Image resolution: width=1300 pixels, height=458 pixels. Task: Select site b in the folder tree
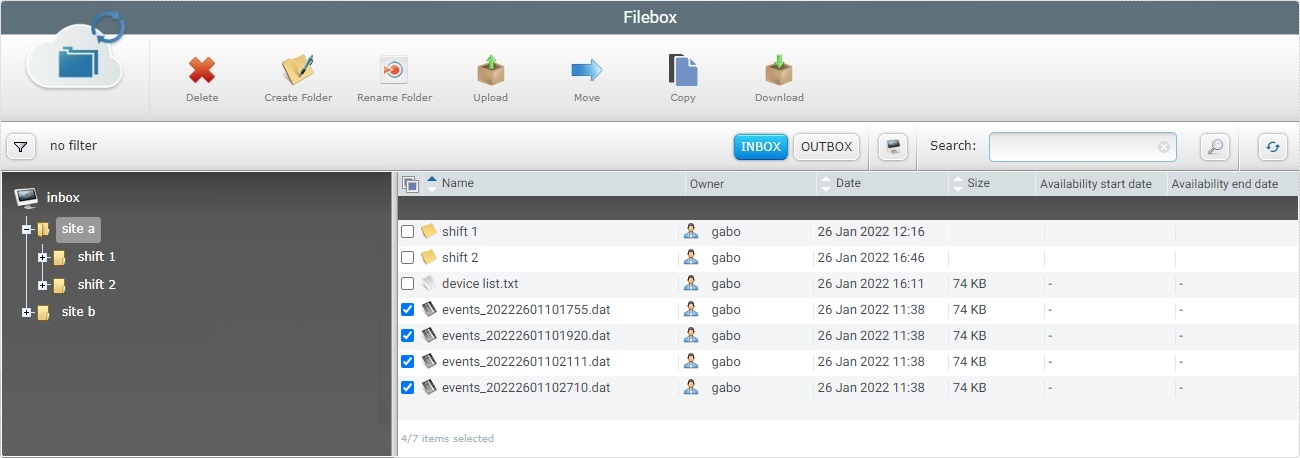pos(79,312)
